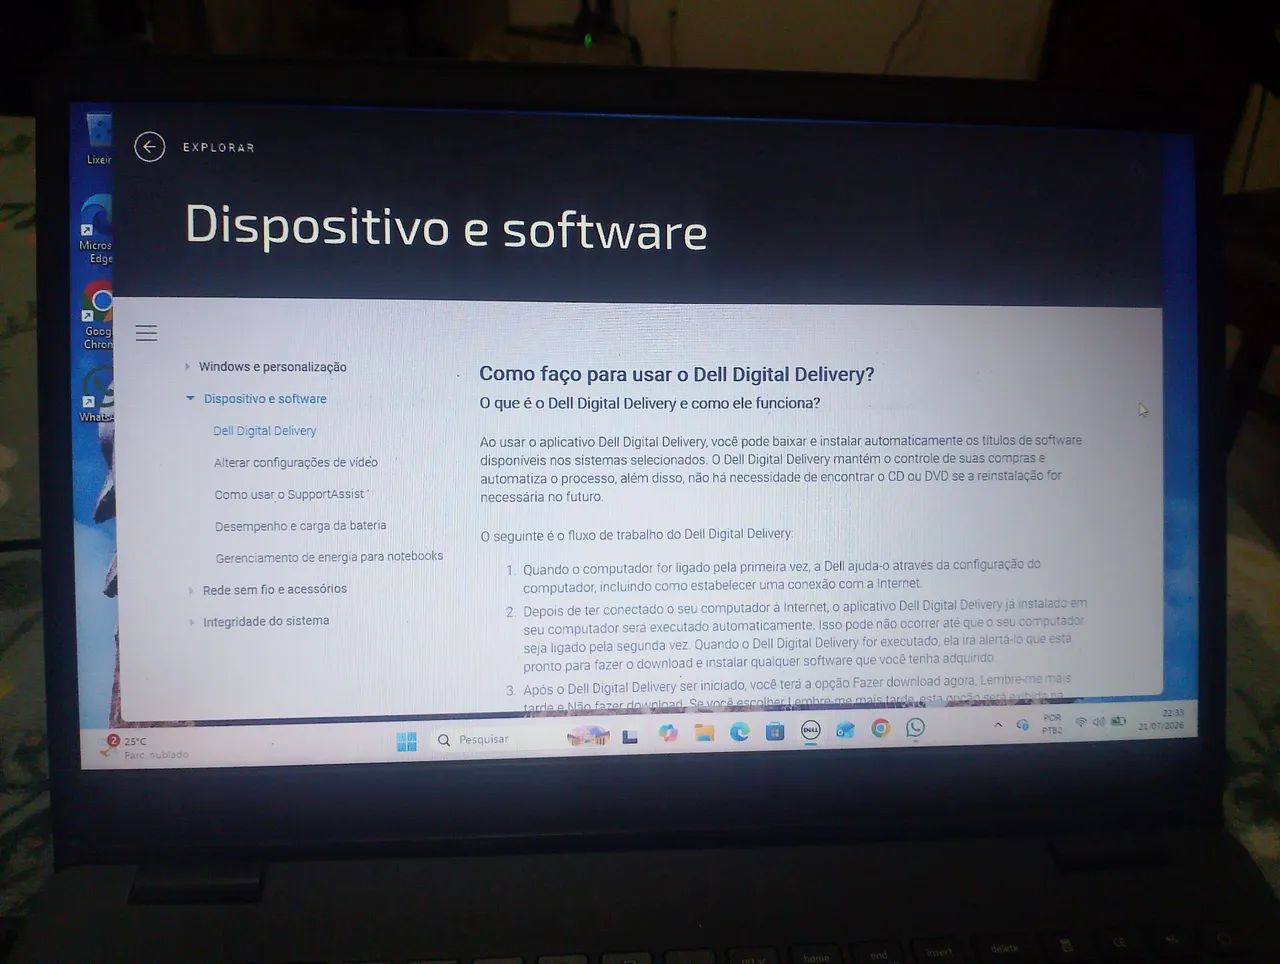The width and height of the screenshot is (1280, 964).
Task: Click the OneDrive cloud tray icon
Action: pyautogui.click(x=1023, y=725)
